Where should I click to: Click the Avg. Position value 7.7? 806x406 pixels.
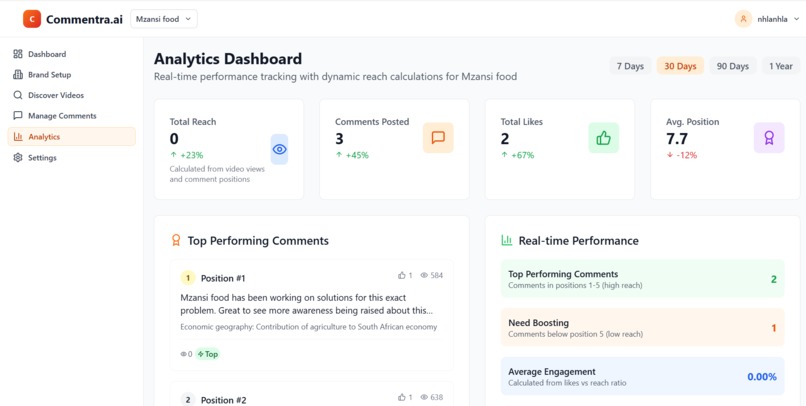[676, 139]
